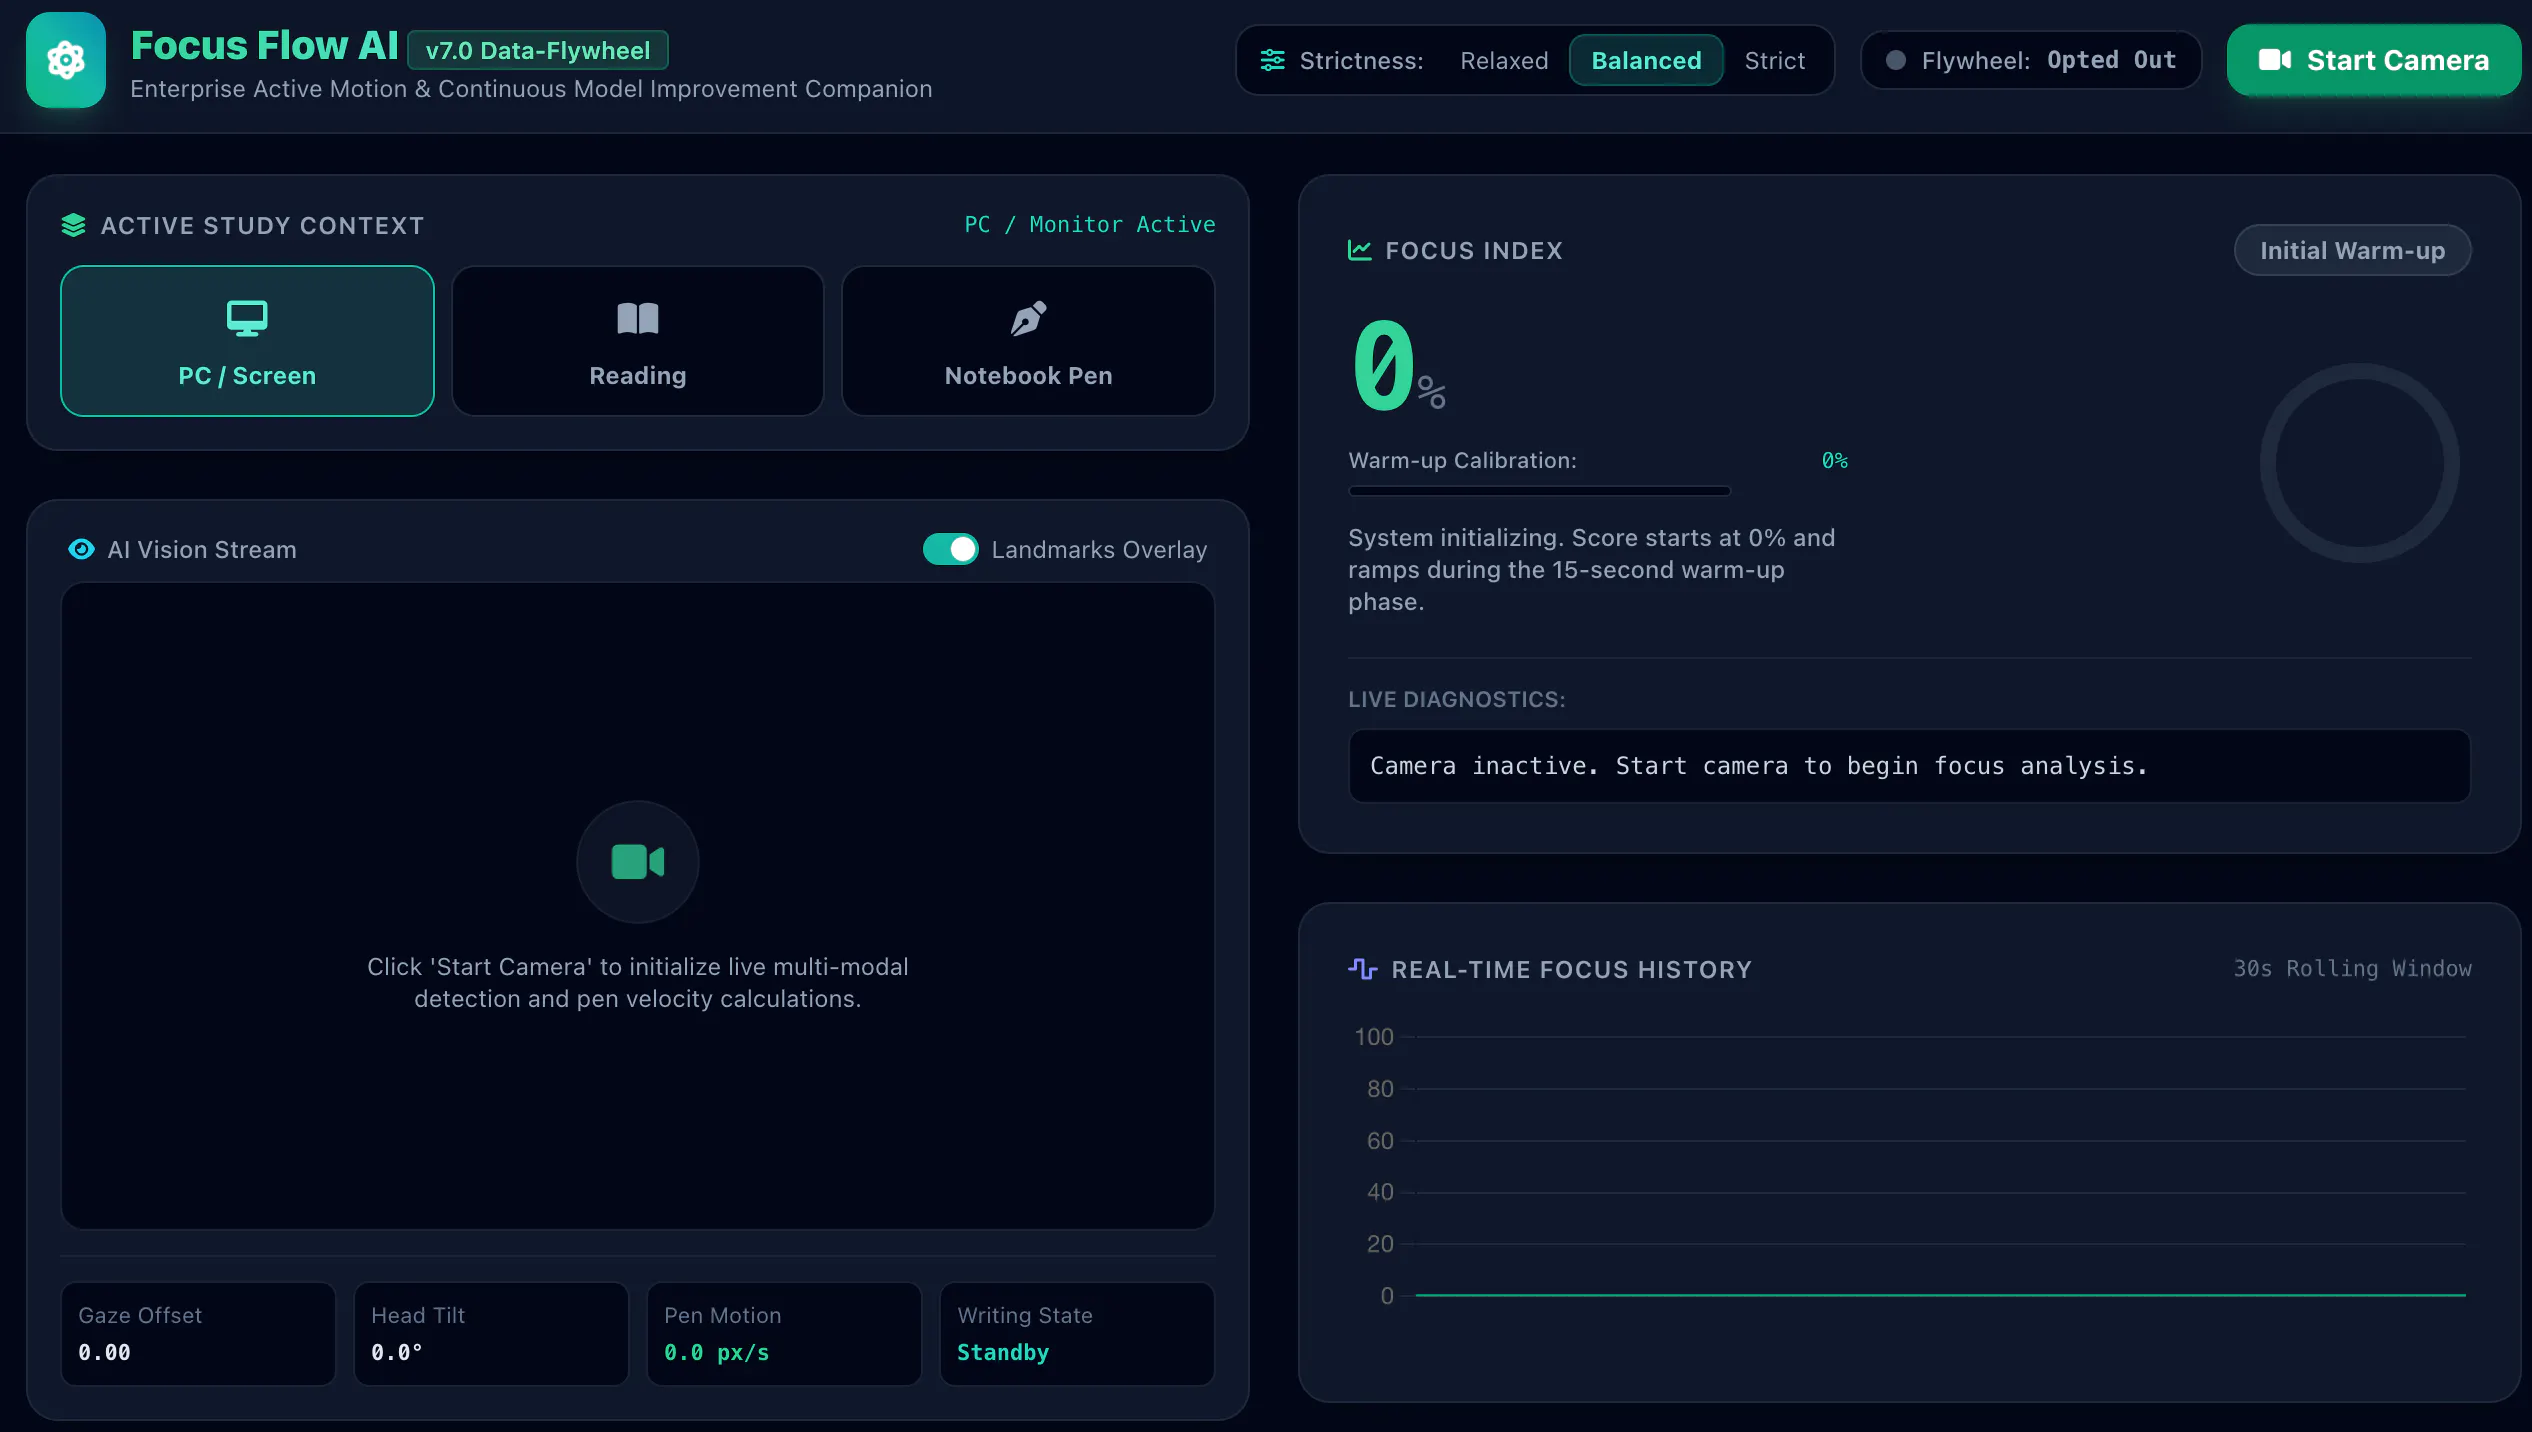2532x1432 pixels.
Task: Click the 100 label on chart axis
Action: pyautogui.click(x=1373, y=1037)
